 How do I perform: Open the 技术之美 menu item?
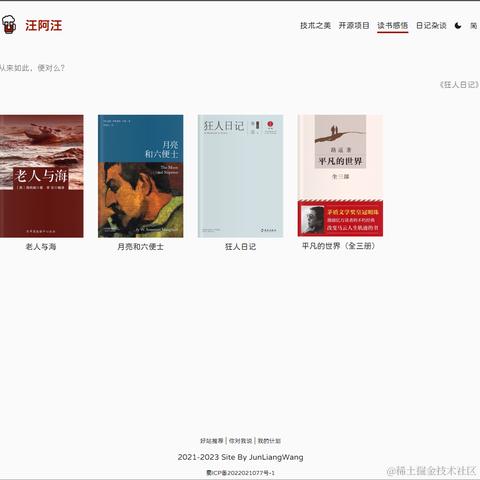[x=315, y=25]
